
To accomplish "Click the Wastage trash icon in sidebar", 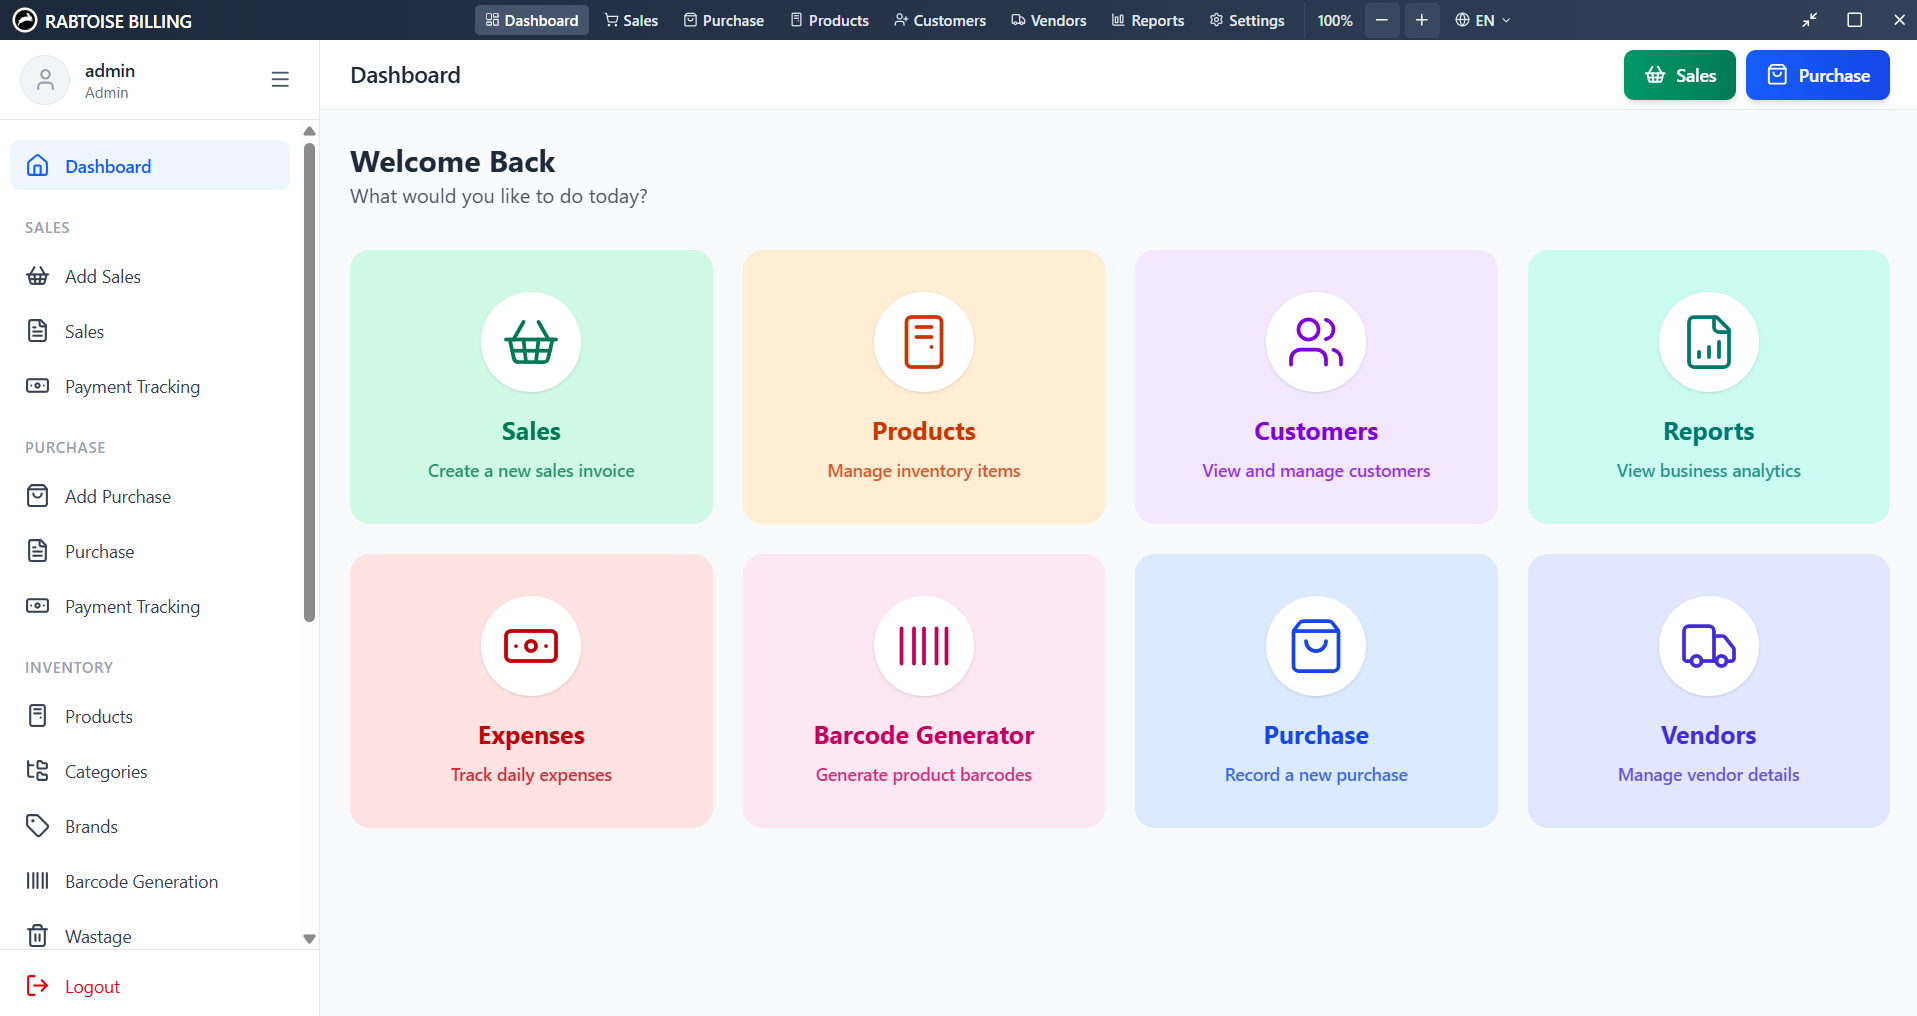I will click(37, 936).
